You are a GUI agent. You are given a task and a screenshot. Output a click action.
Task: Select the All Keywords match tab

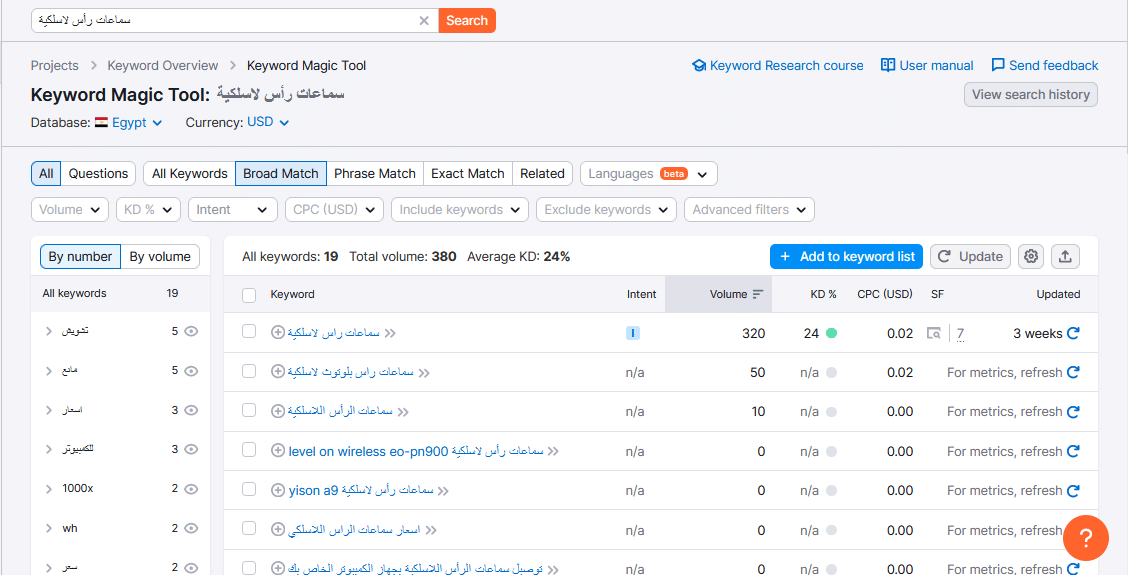pyautogui.click(x=189, y=173)
